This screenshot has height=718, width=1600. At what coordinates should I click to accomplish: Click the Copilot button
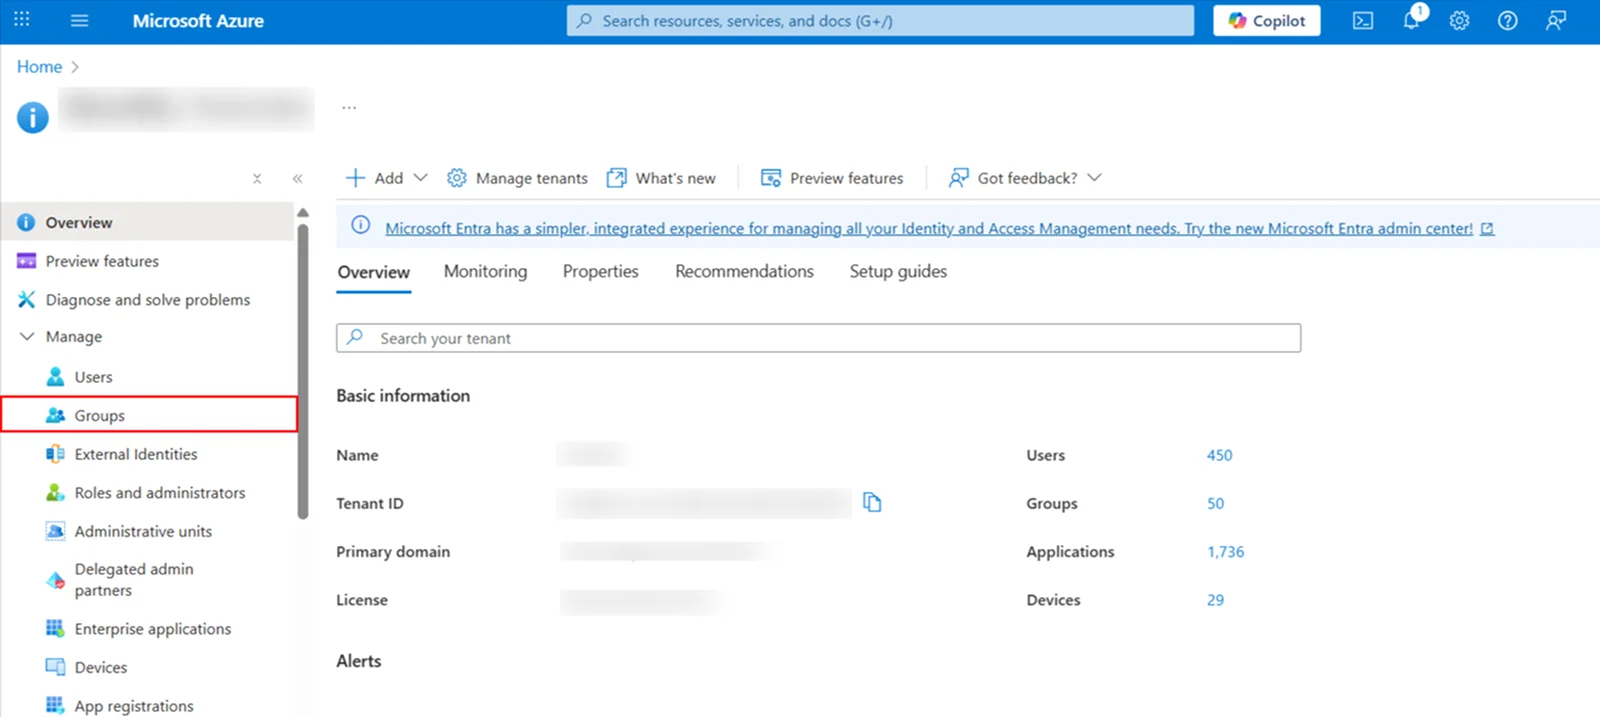point(1267,20)
